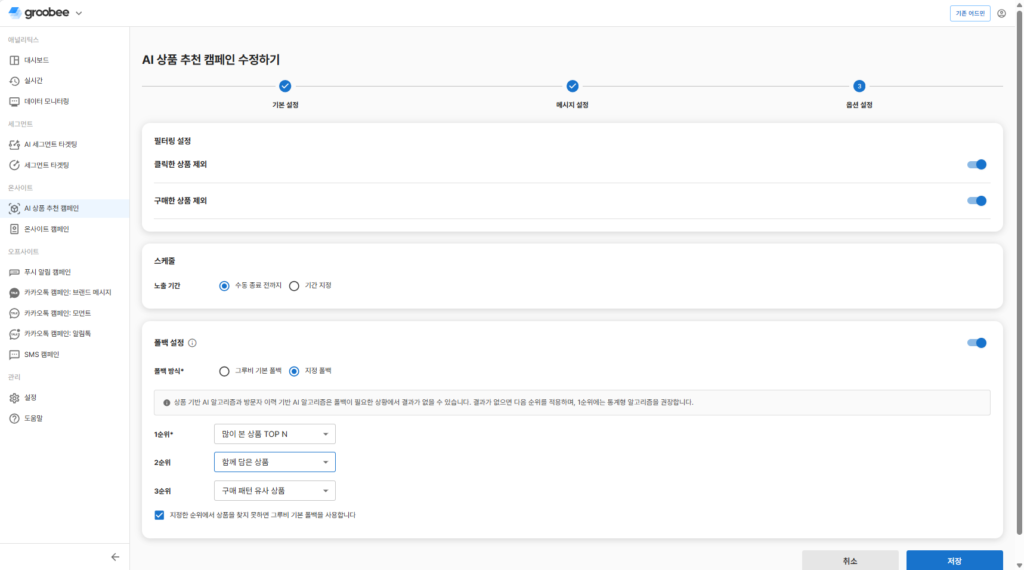Open 대시보드 menu item

pos(65,60)
